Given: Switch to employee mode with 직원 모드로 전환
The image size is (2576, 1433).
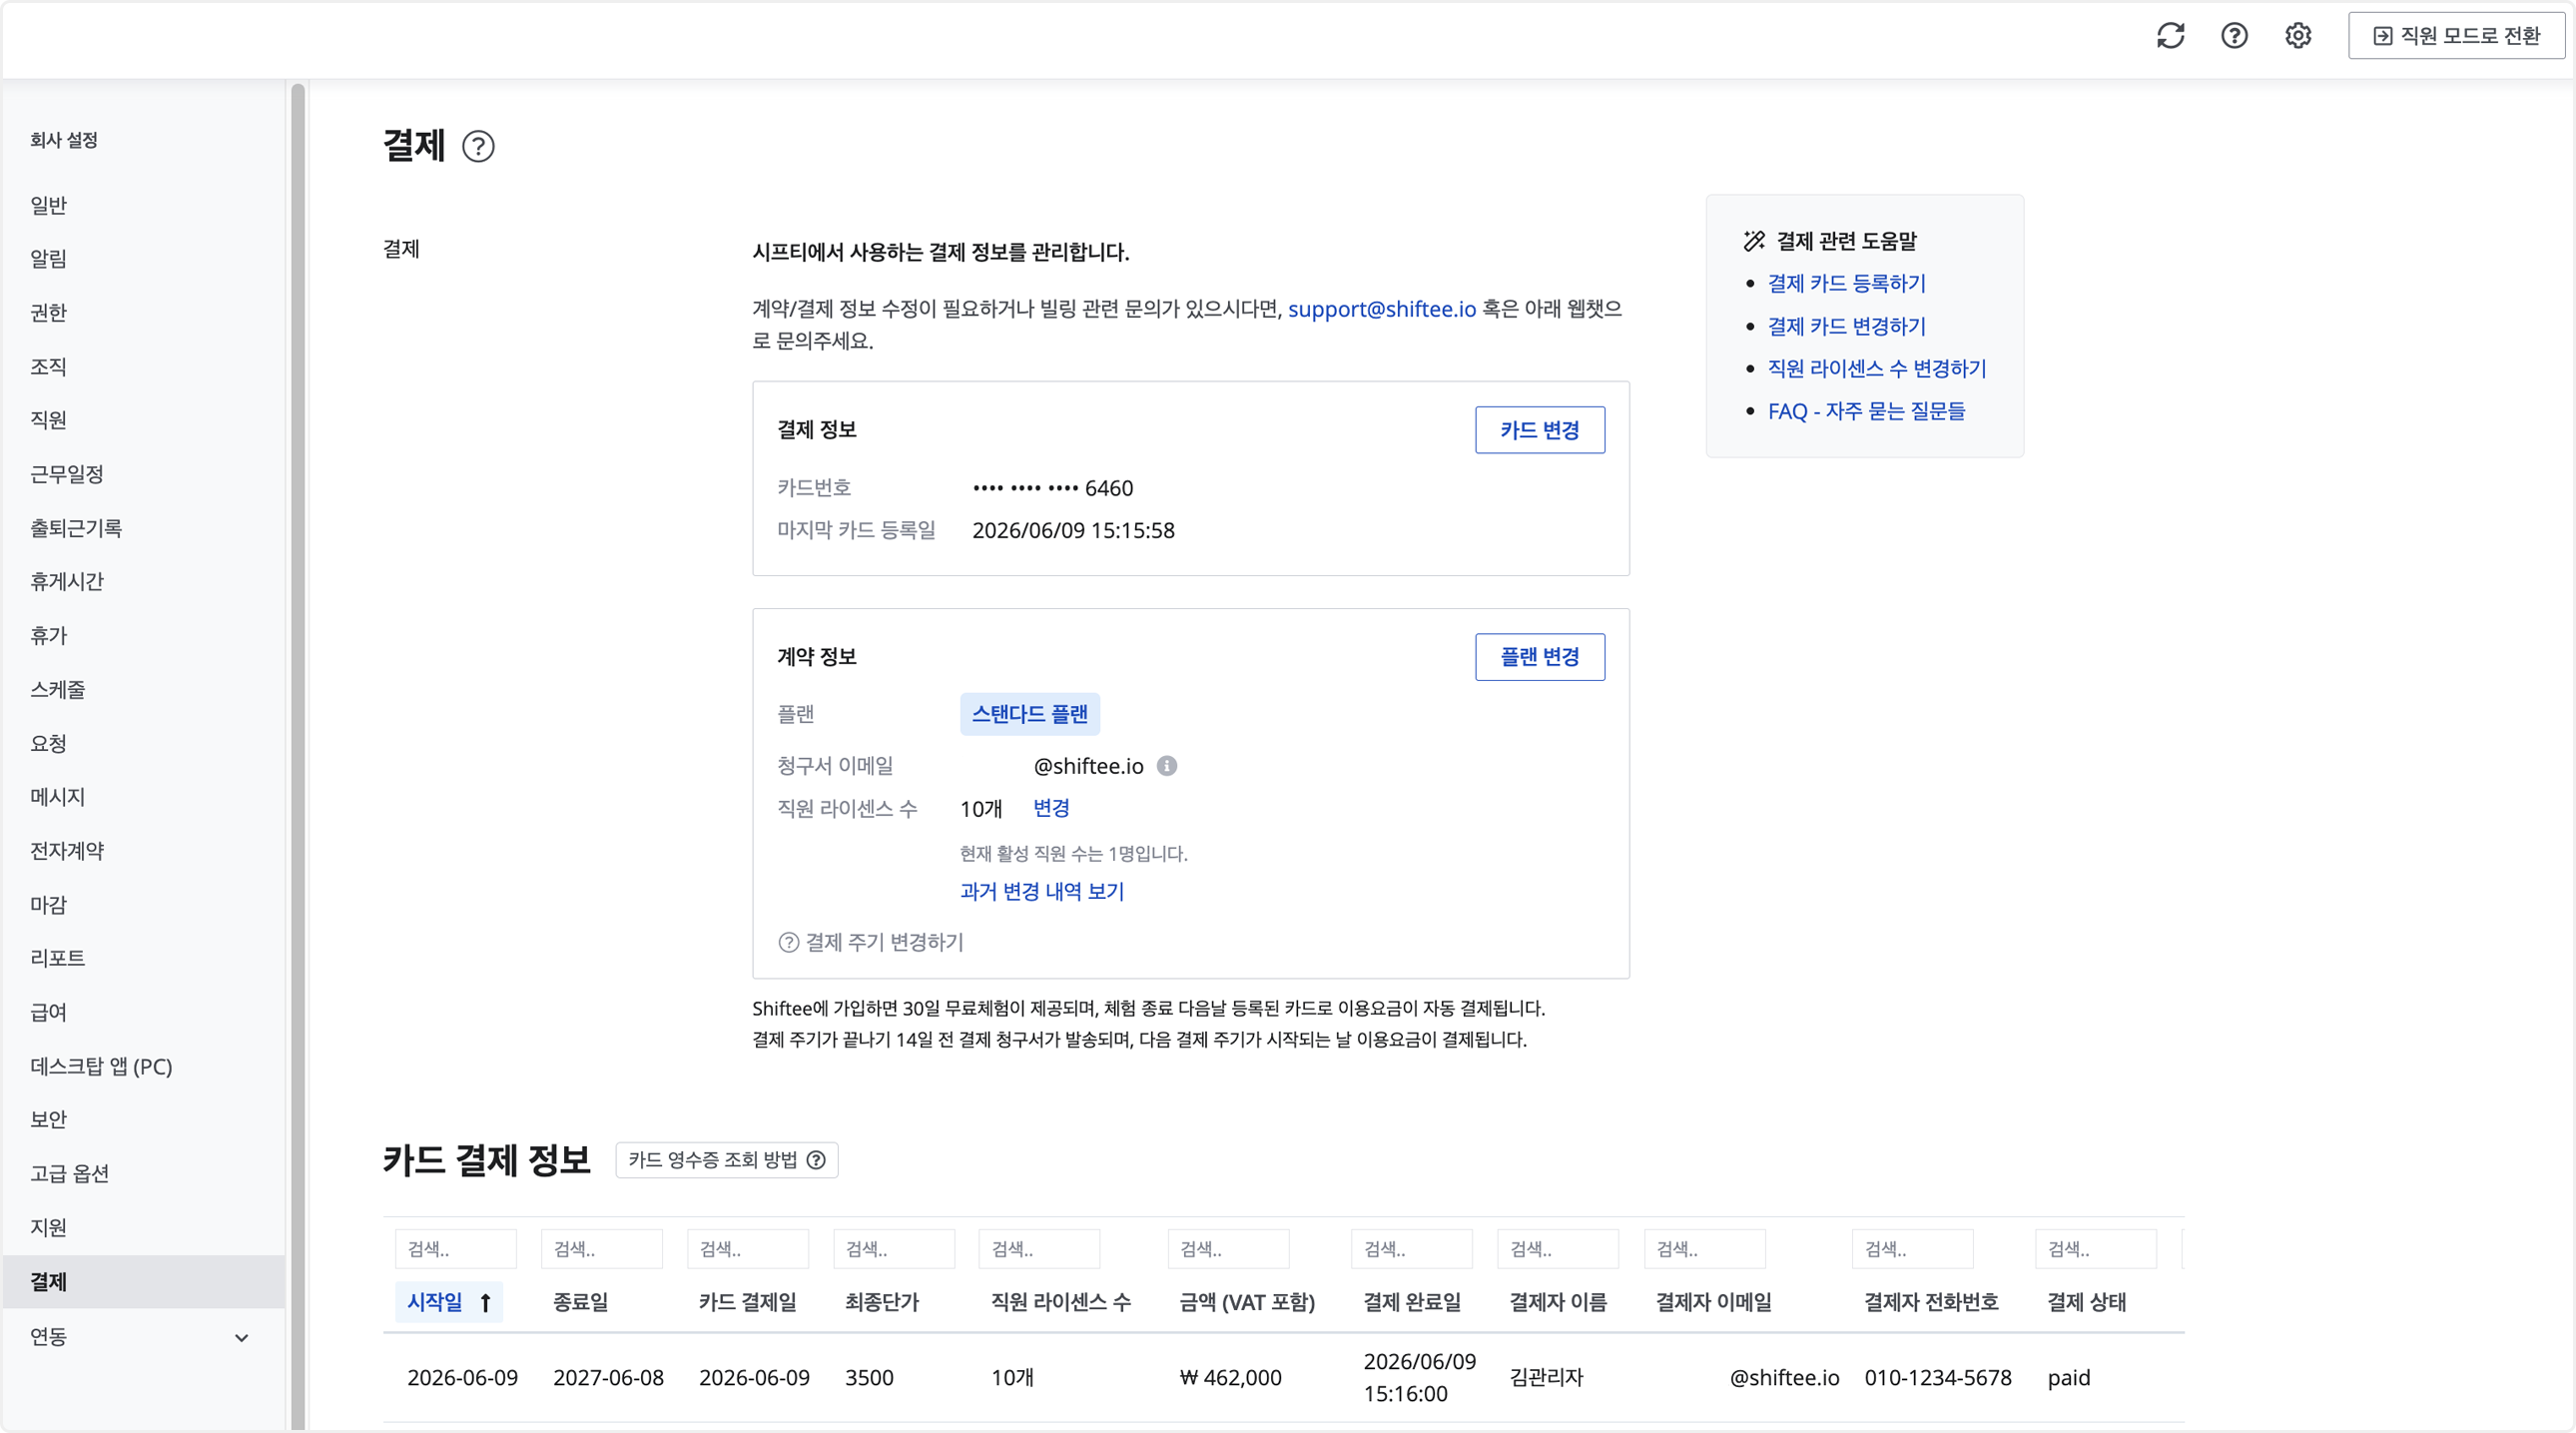Looking at the screenshot, I should click(x=2456, y=36).
